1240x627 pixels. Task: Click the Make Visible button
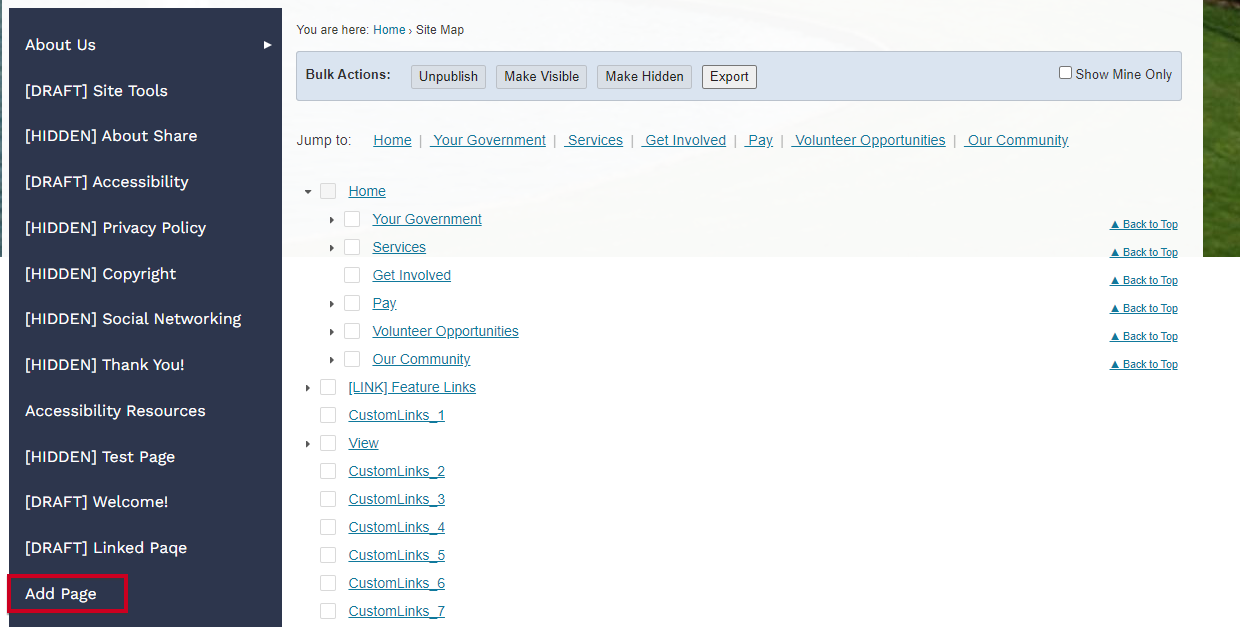(x=541, y=77)
